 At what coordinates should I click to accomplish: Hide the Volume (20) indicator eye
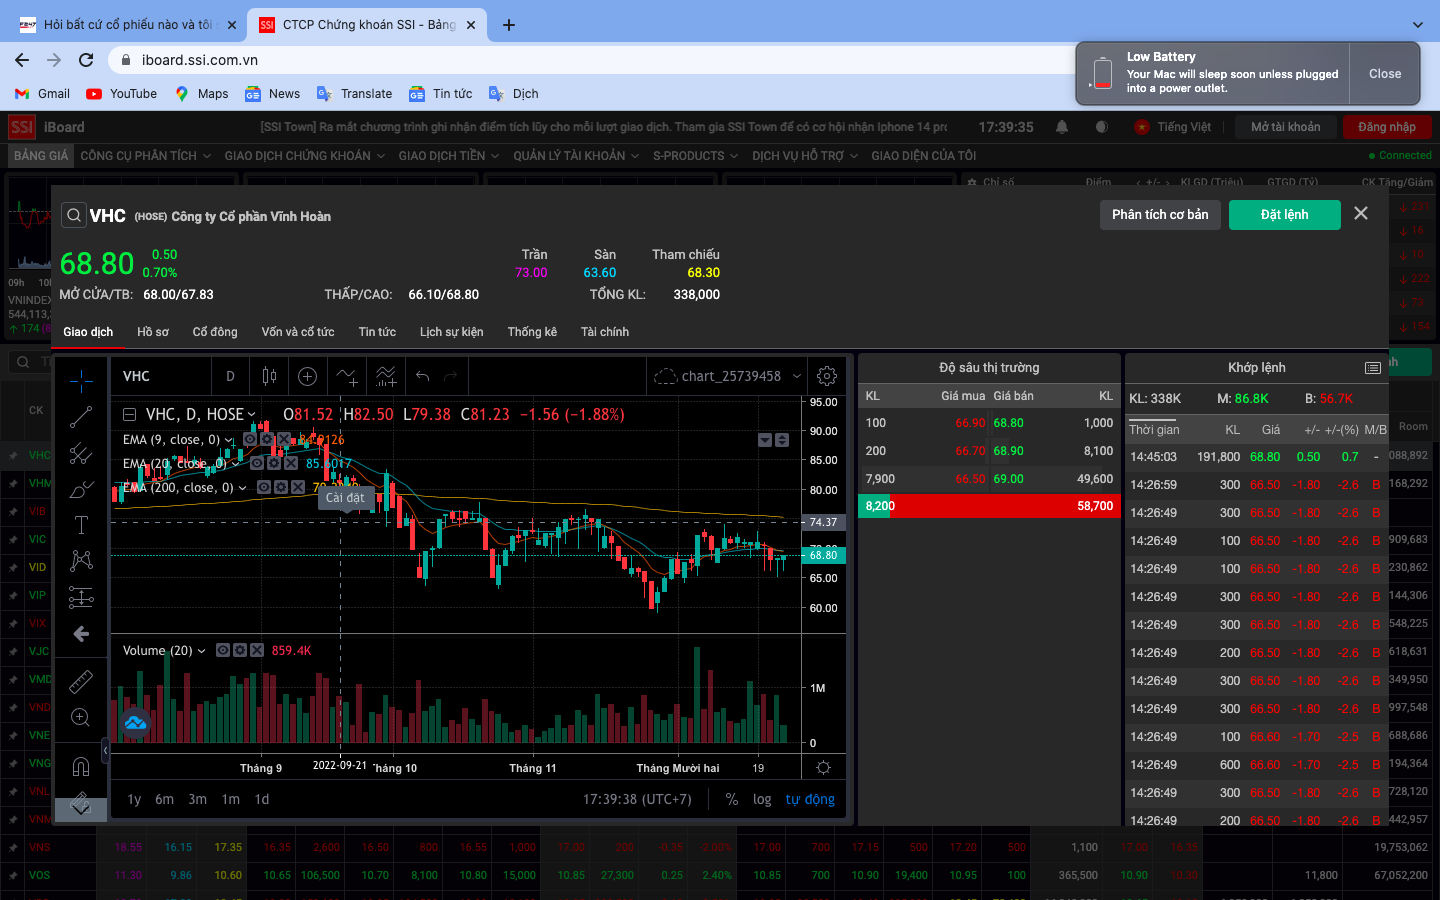(223, 650)
